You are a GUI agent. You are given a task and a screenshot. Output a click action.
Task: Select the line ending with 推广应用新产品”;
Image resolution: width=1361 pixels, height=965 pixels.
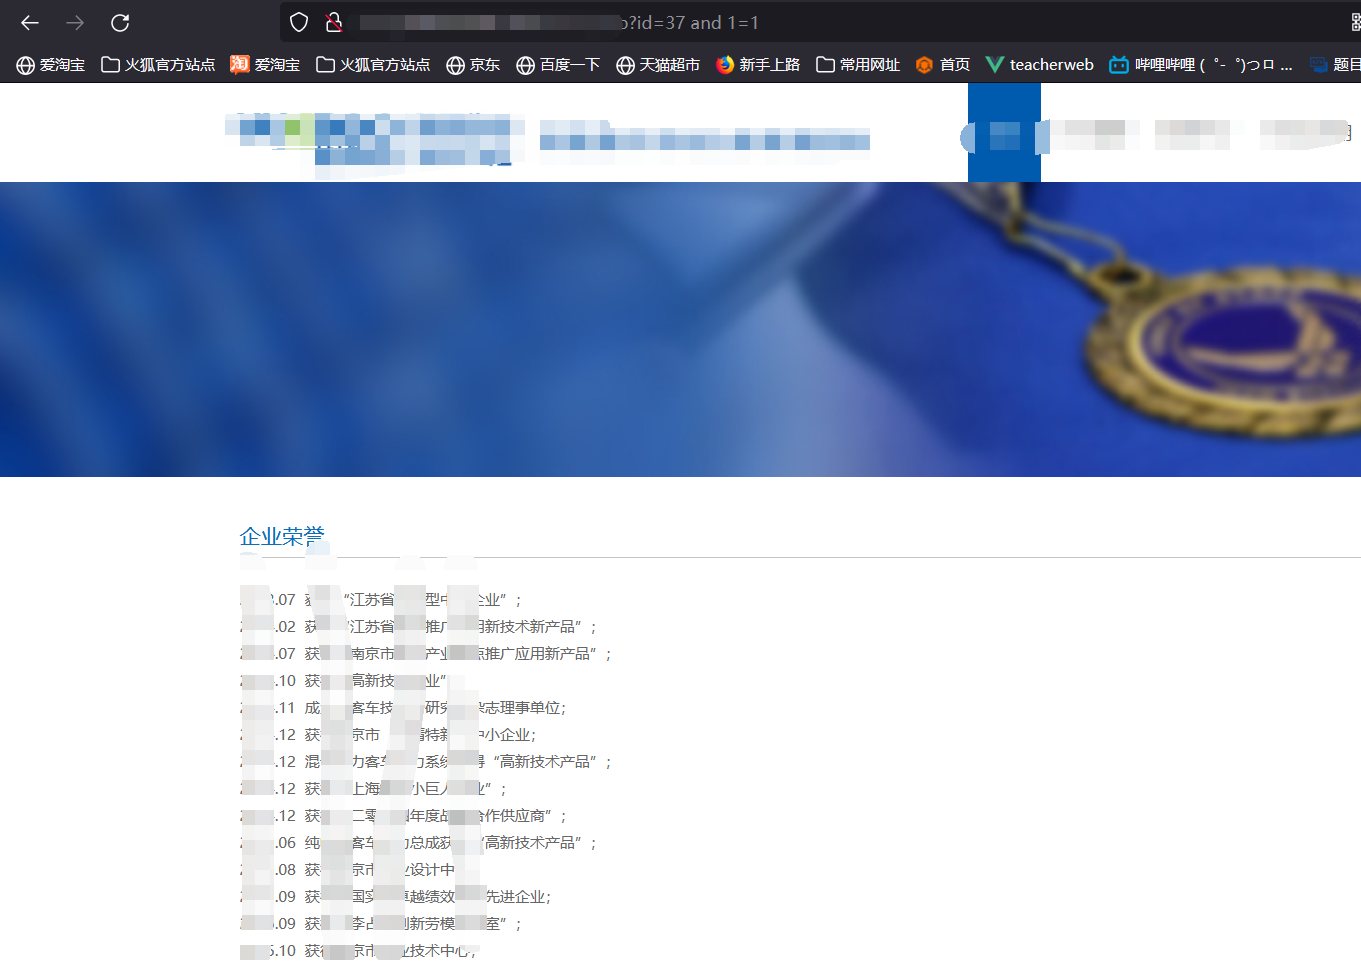tap(426, 654)
